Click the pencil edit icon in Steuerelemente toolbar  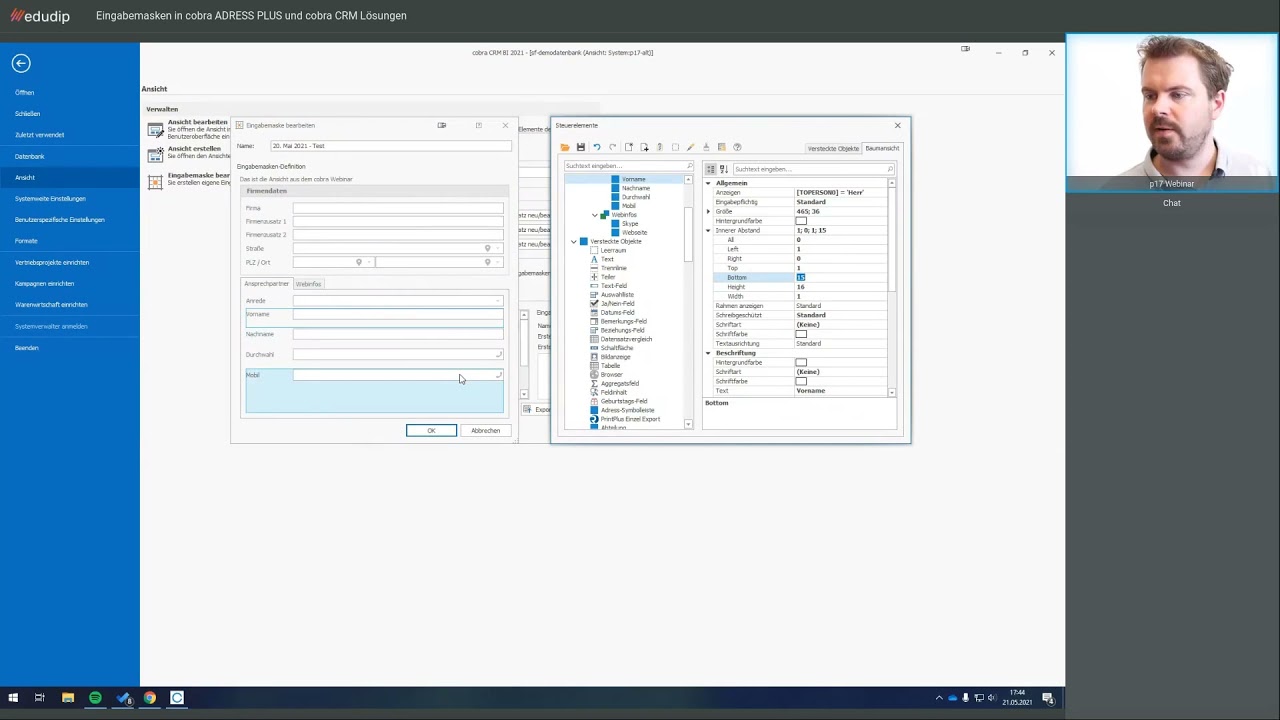point(690,147)
